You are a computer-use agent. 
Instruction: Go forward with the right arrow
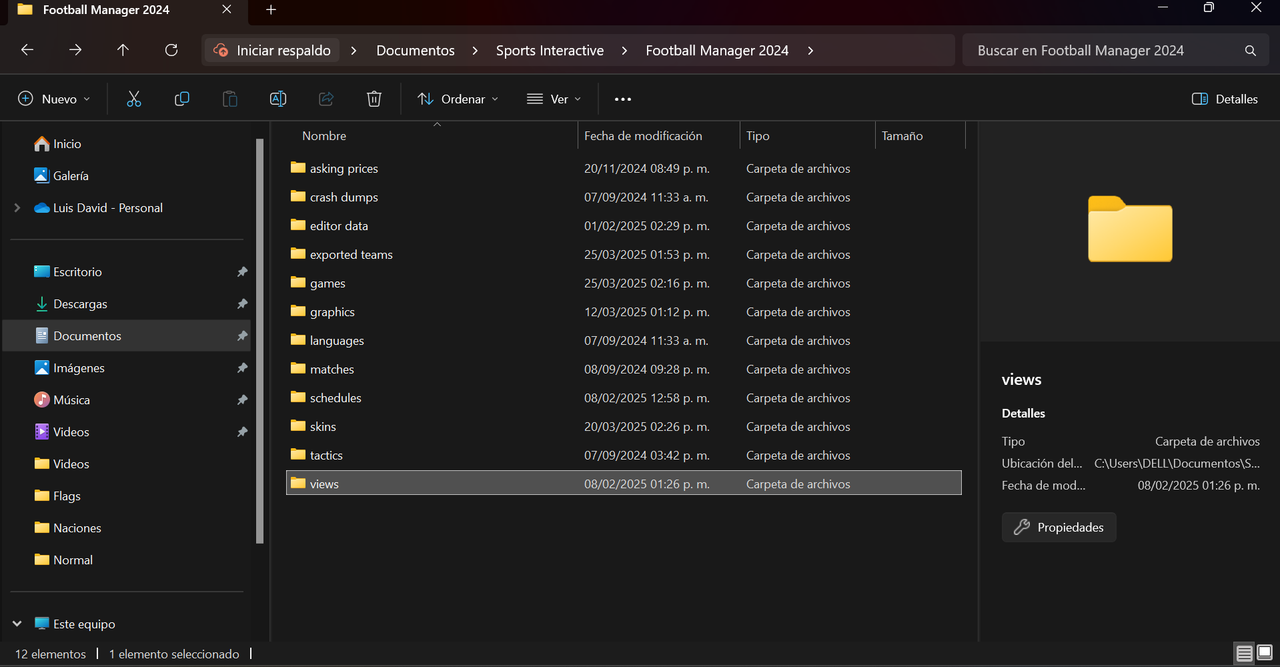click(75, 50)
